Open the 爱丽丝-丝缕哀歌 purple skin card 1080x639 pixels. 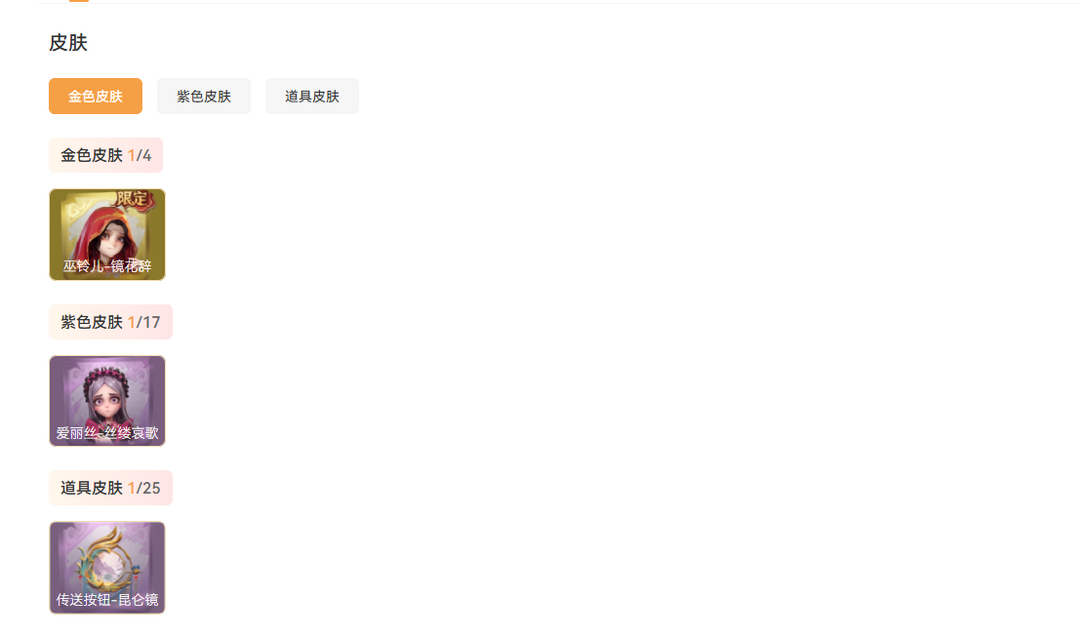[x=107, y=401]
